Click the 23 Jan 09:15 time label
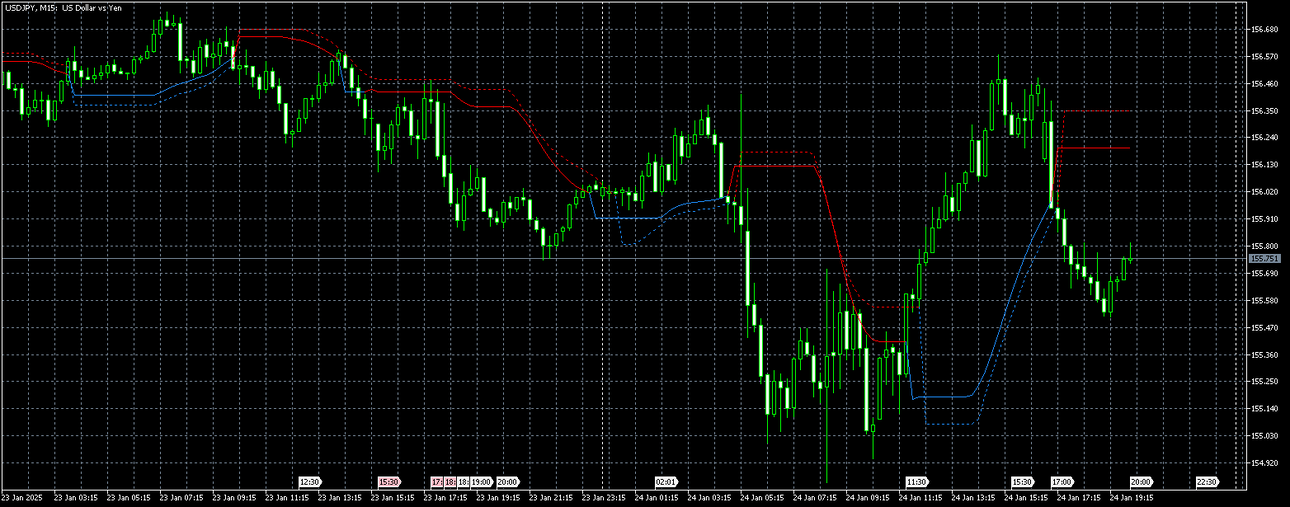 [x=233, y=496]
